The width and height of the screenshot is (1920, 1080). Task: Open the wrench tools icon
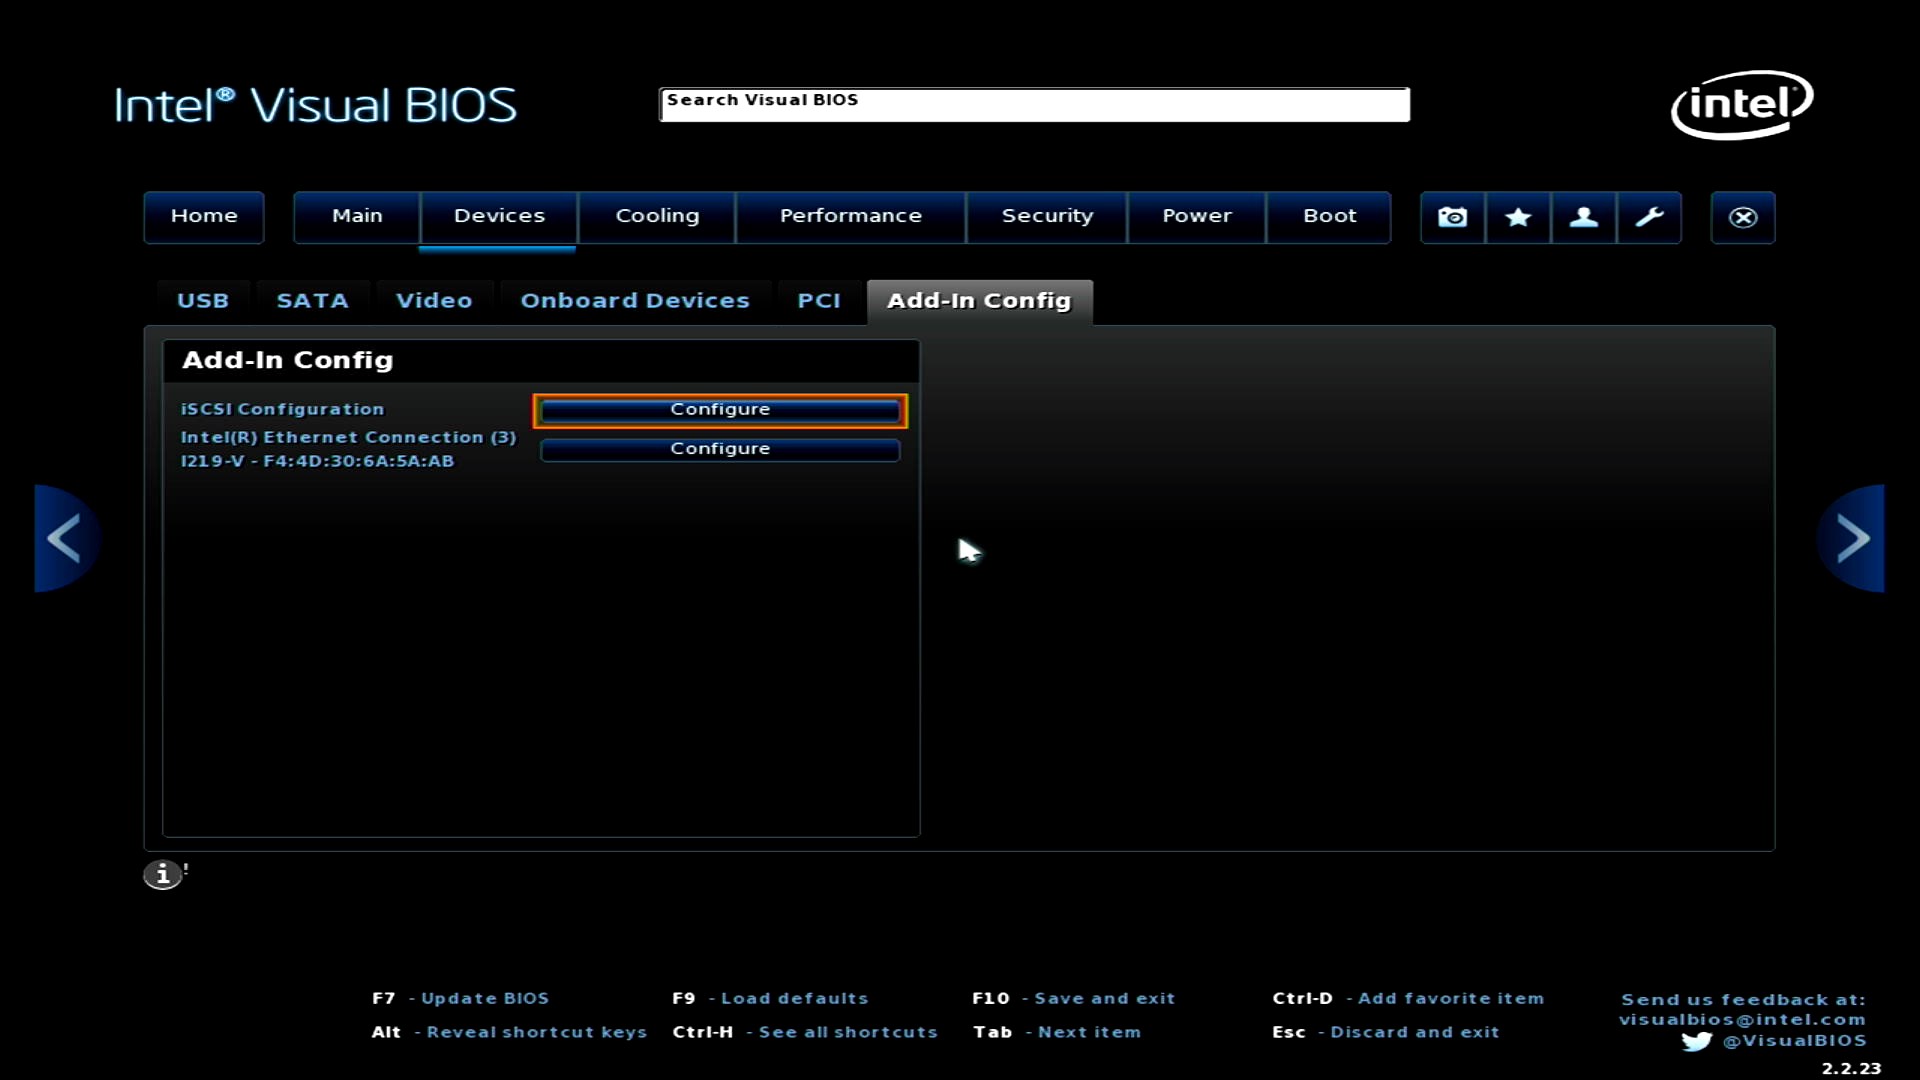(1649, 217)
